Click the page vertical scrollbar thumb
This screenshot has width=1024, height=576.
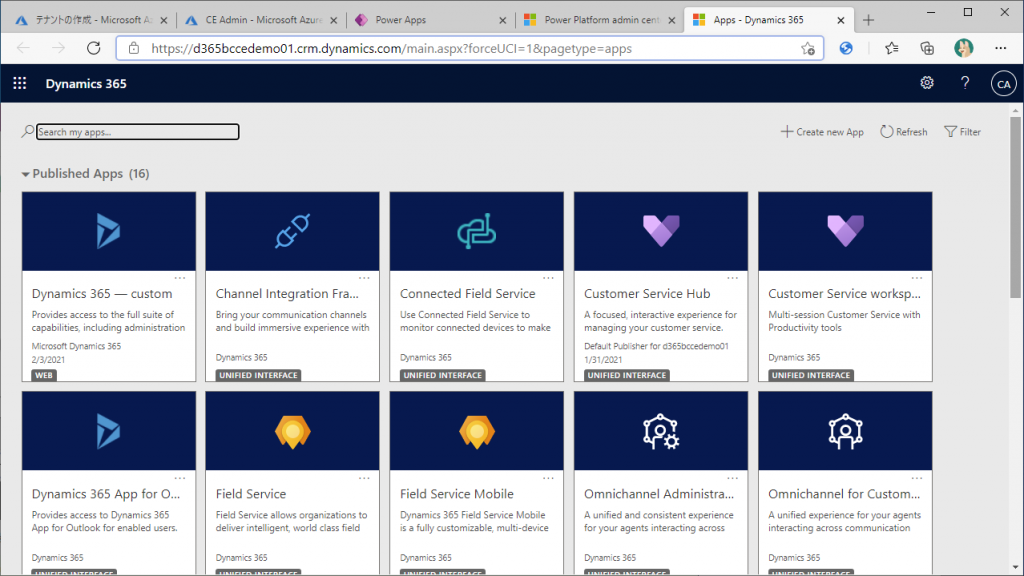point(1015,206)
